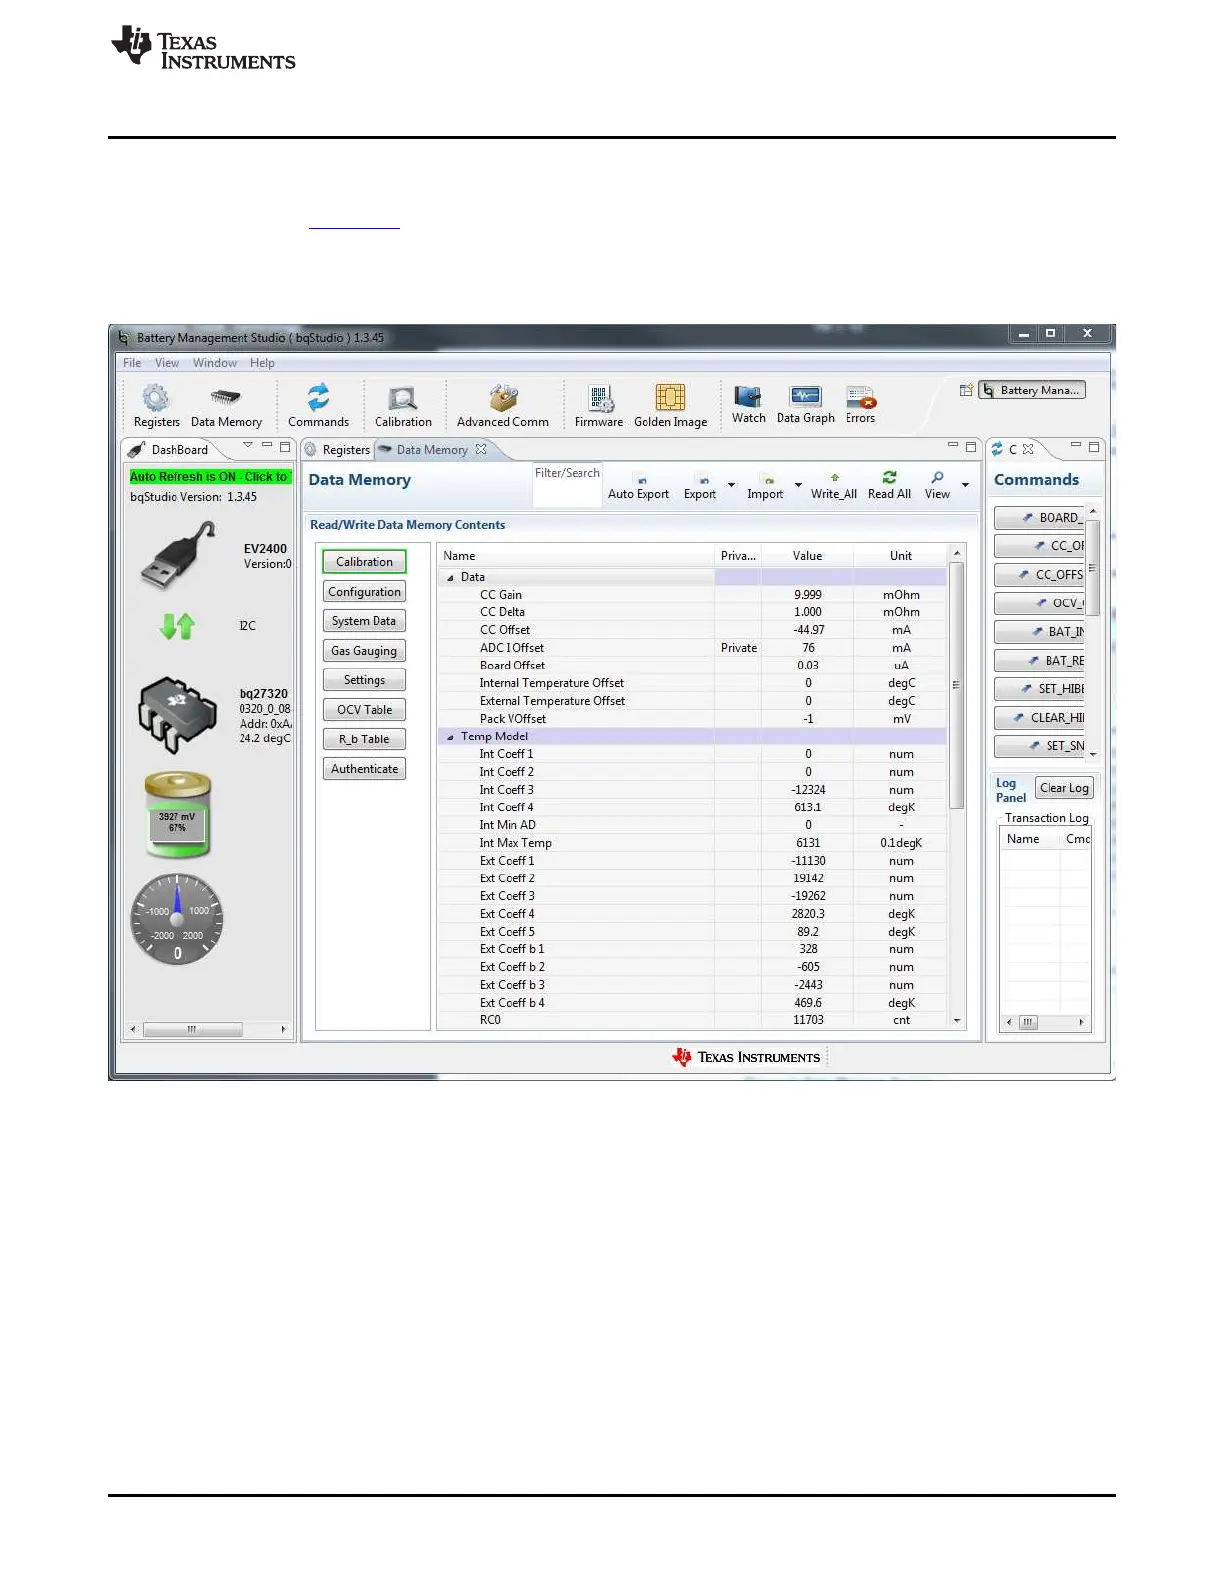The width and height of the screenshot is (1224, 1584).
Task: Select the Settings category button
Action: click(364, 680)
